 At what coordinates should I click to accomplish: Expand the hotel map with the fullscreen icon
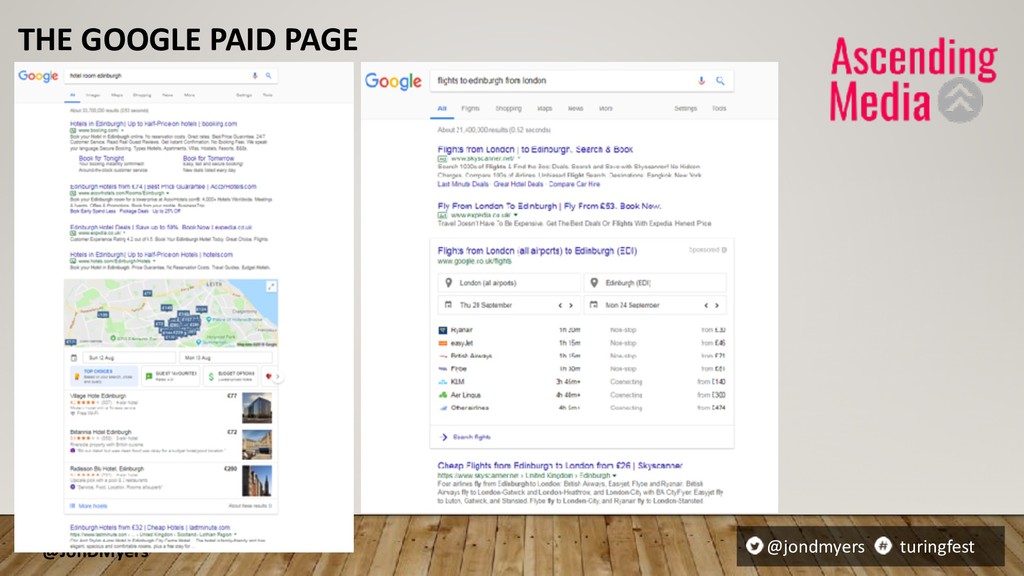[x=271, y=287]
